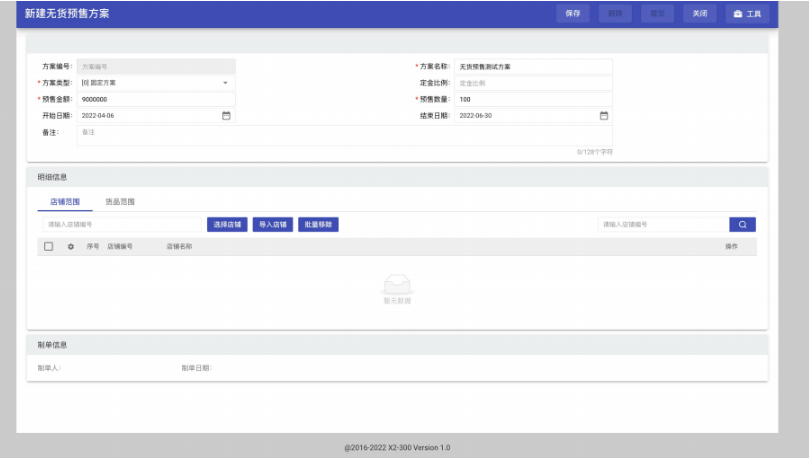This screenshot has width=809, height=458.
Task: Click the 新建无货预售方案 page title
Action: click(x=67, y=13)
